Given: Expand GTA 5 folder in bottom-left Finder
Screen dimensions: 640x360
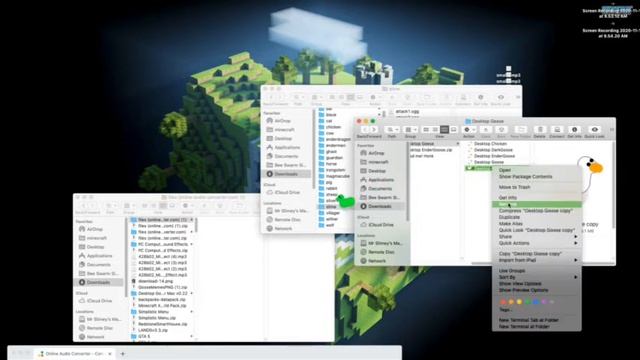Looking at the screenshot, I should pyautogui.click(x=191, y=336).
